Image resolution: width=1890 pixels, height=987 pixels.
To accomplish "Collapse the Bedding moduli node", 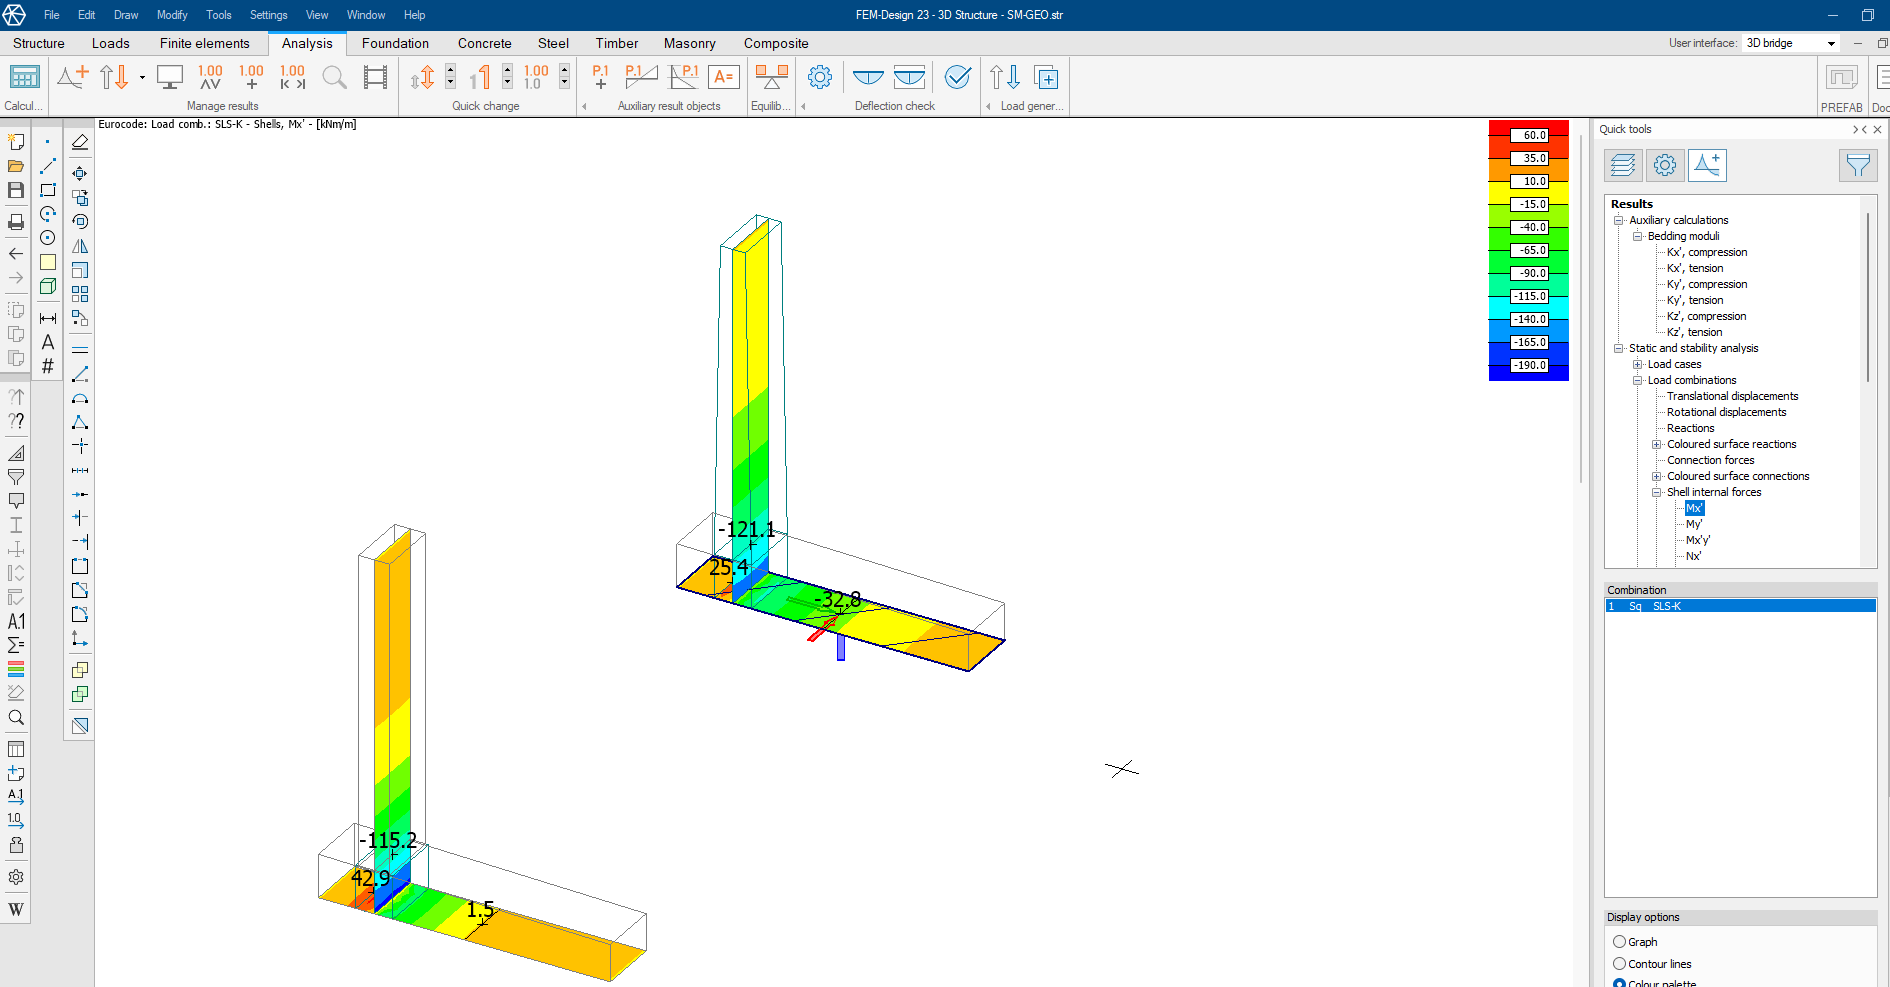I will (1637, 236).
